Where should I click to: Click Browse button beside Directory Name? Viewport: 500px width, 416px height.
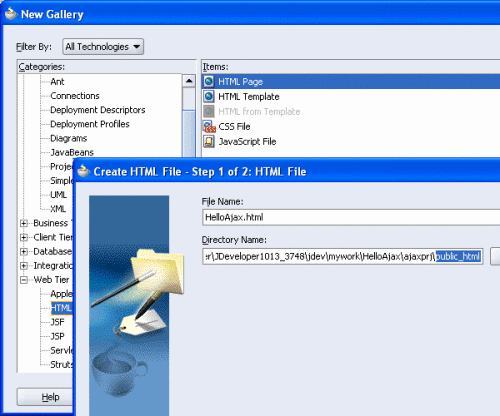tap(495, 256)
